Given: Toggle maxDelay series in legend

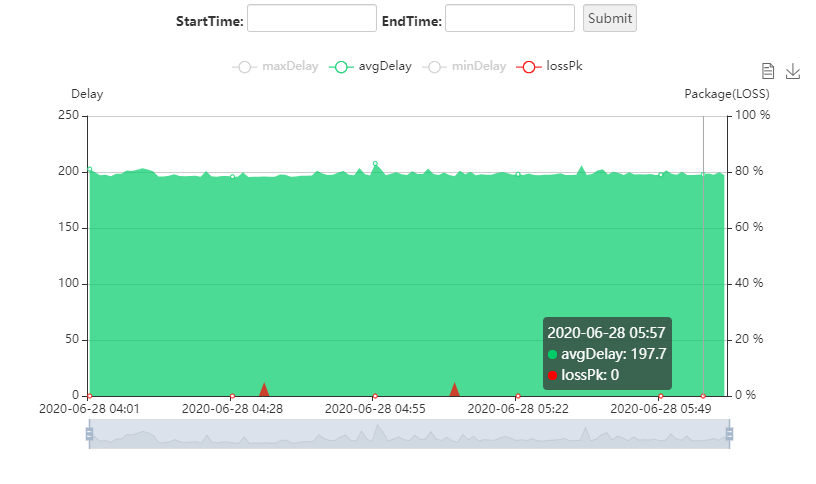Looking at the screenshot, I should (x=275, y=67).
